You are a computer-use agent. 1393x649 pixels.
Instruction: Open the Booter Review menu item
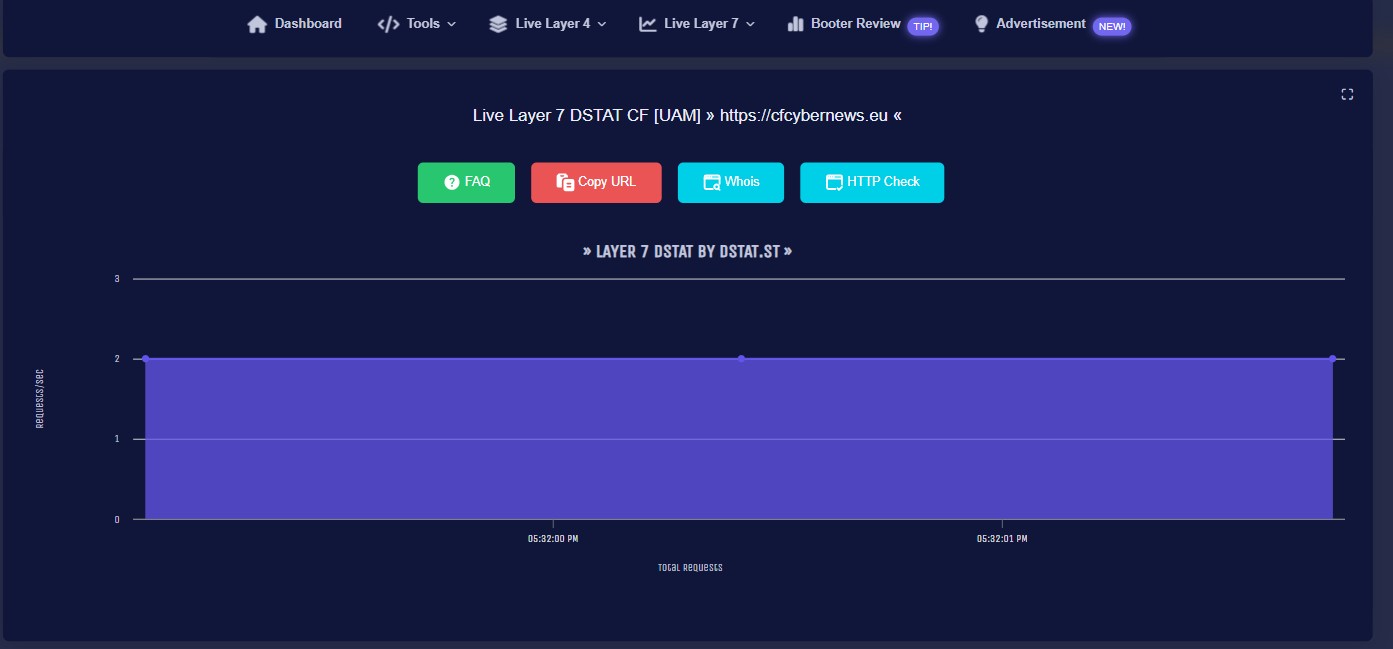point(855,24)
